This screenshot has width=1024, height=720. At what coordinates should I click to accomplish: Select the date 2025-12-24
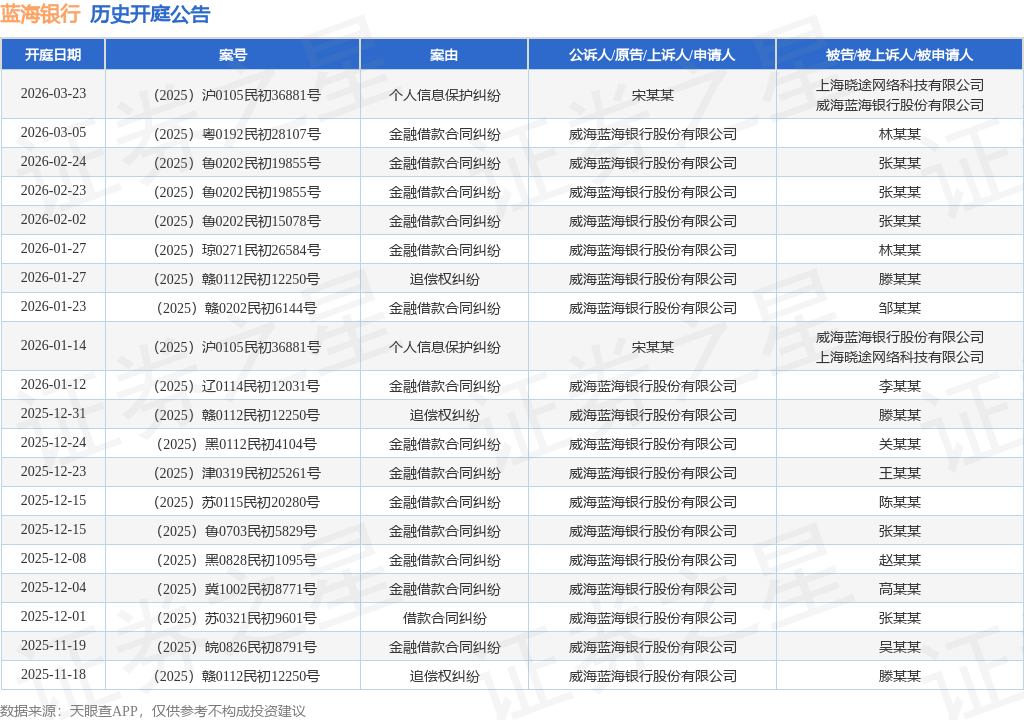coord(54,442)
